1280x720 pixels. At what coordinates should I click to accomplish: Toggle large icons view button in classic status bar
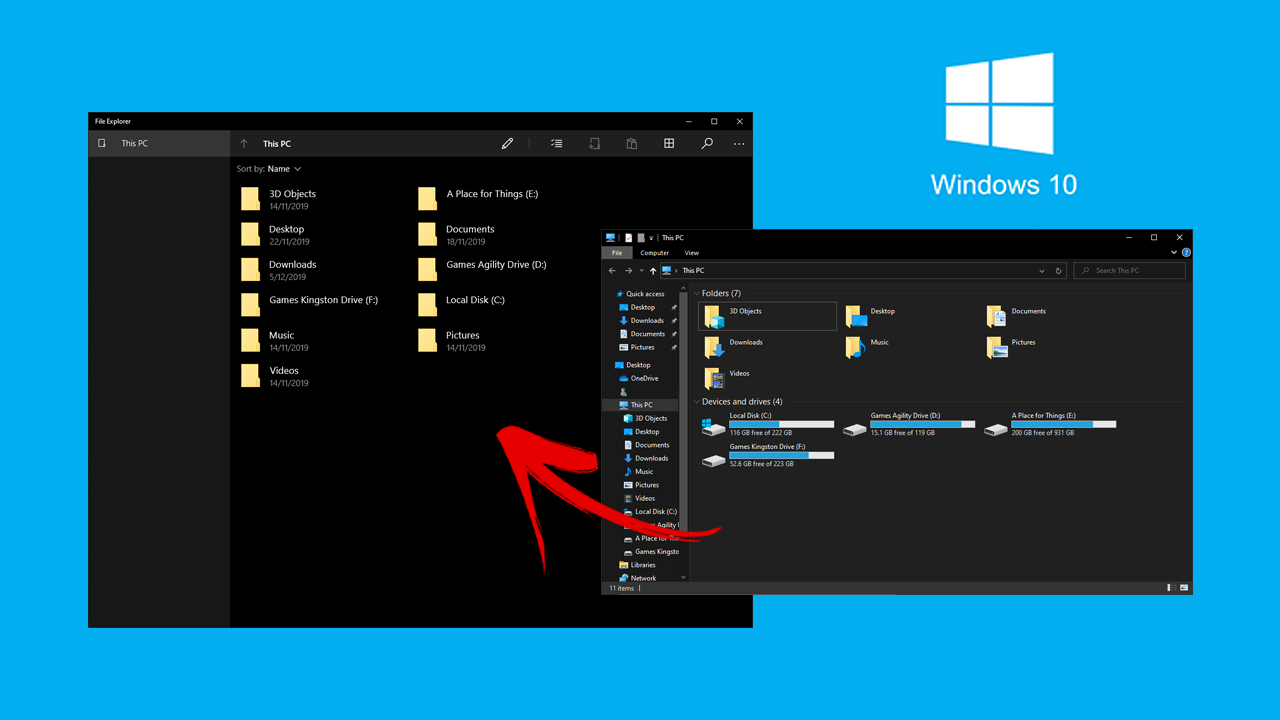tap(1184, 588)
